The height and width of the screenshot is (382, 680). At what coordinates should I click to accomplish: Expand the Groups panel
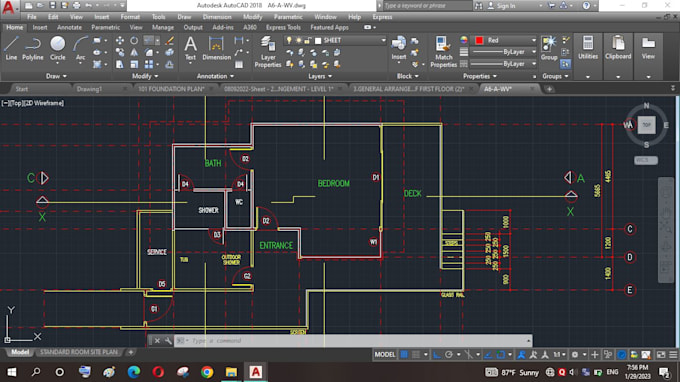tap(555, 76)
